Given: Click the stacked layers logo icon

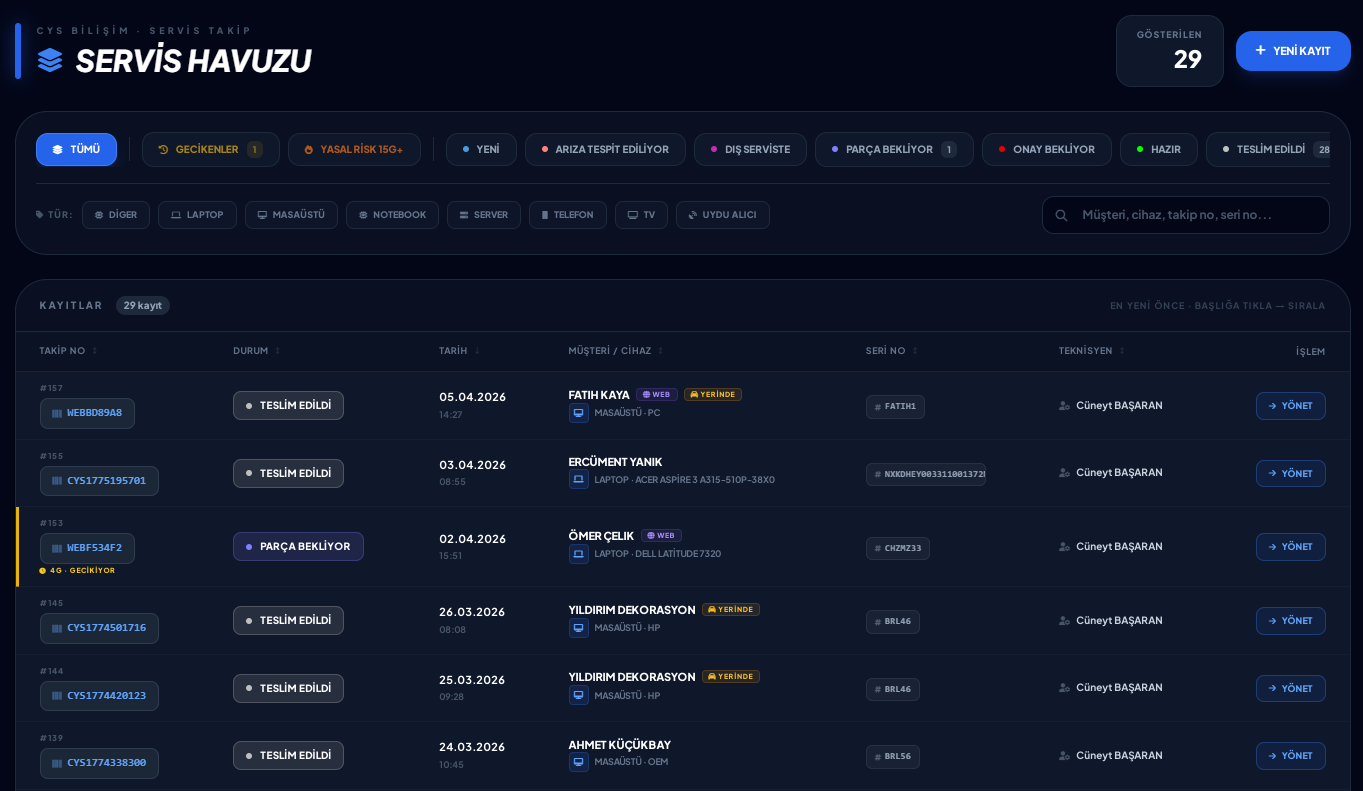Looking at the screenshot, I should (x=50, y=60).
